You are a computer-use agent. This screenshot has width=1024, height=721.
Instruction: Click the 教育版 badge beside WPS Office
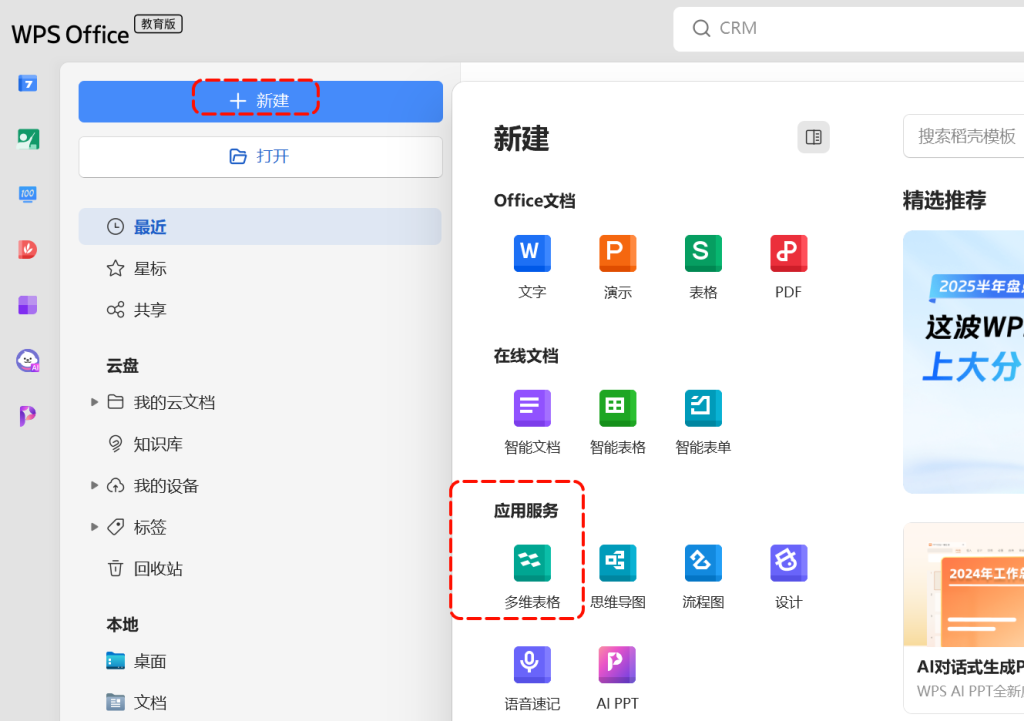click(158, 24)
